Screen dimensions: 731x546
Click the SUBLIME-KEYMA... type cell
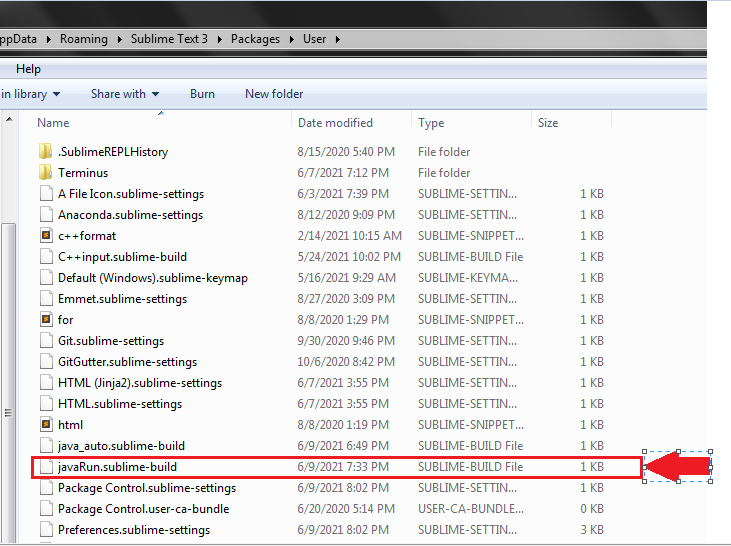tap(468, 278)
